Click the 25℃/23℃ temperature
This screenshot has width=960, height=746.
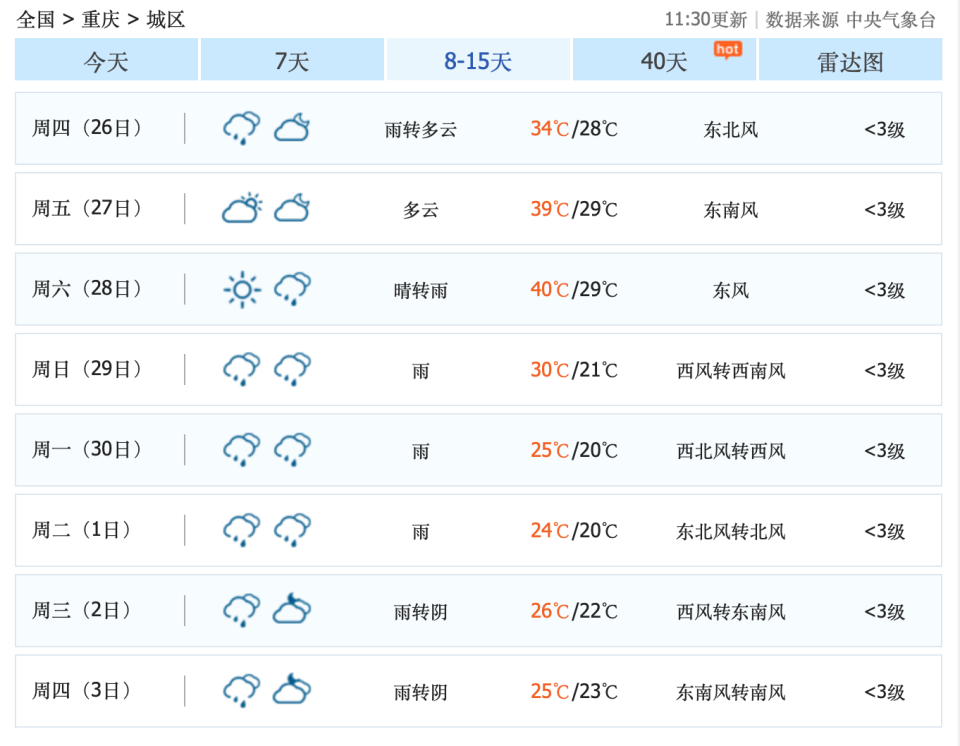point(574,692)
